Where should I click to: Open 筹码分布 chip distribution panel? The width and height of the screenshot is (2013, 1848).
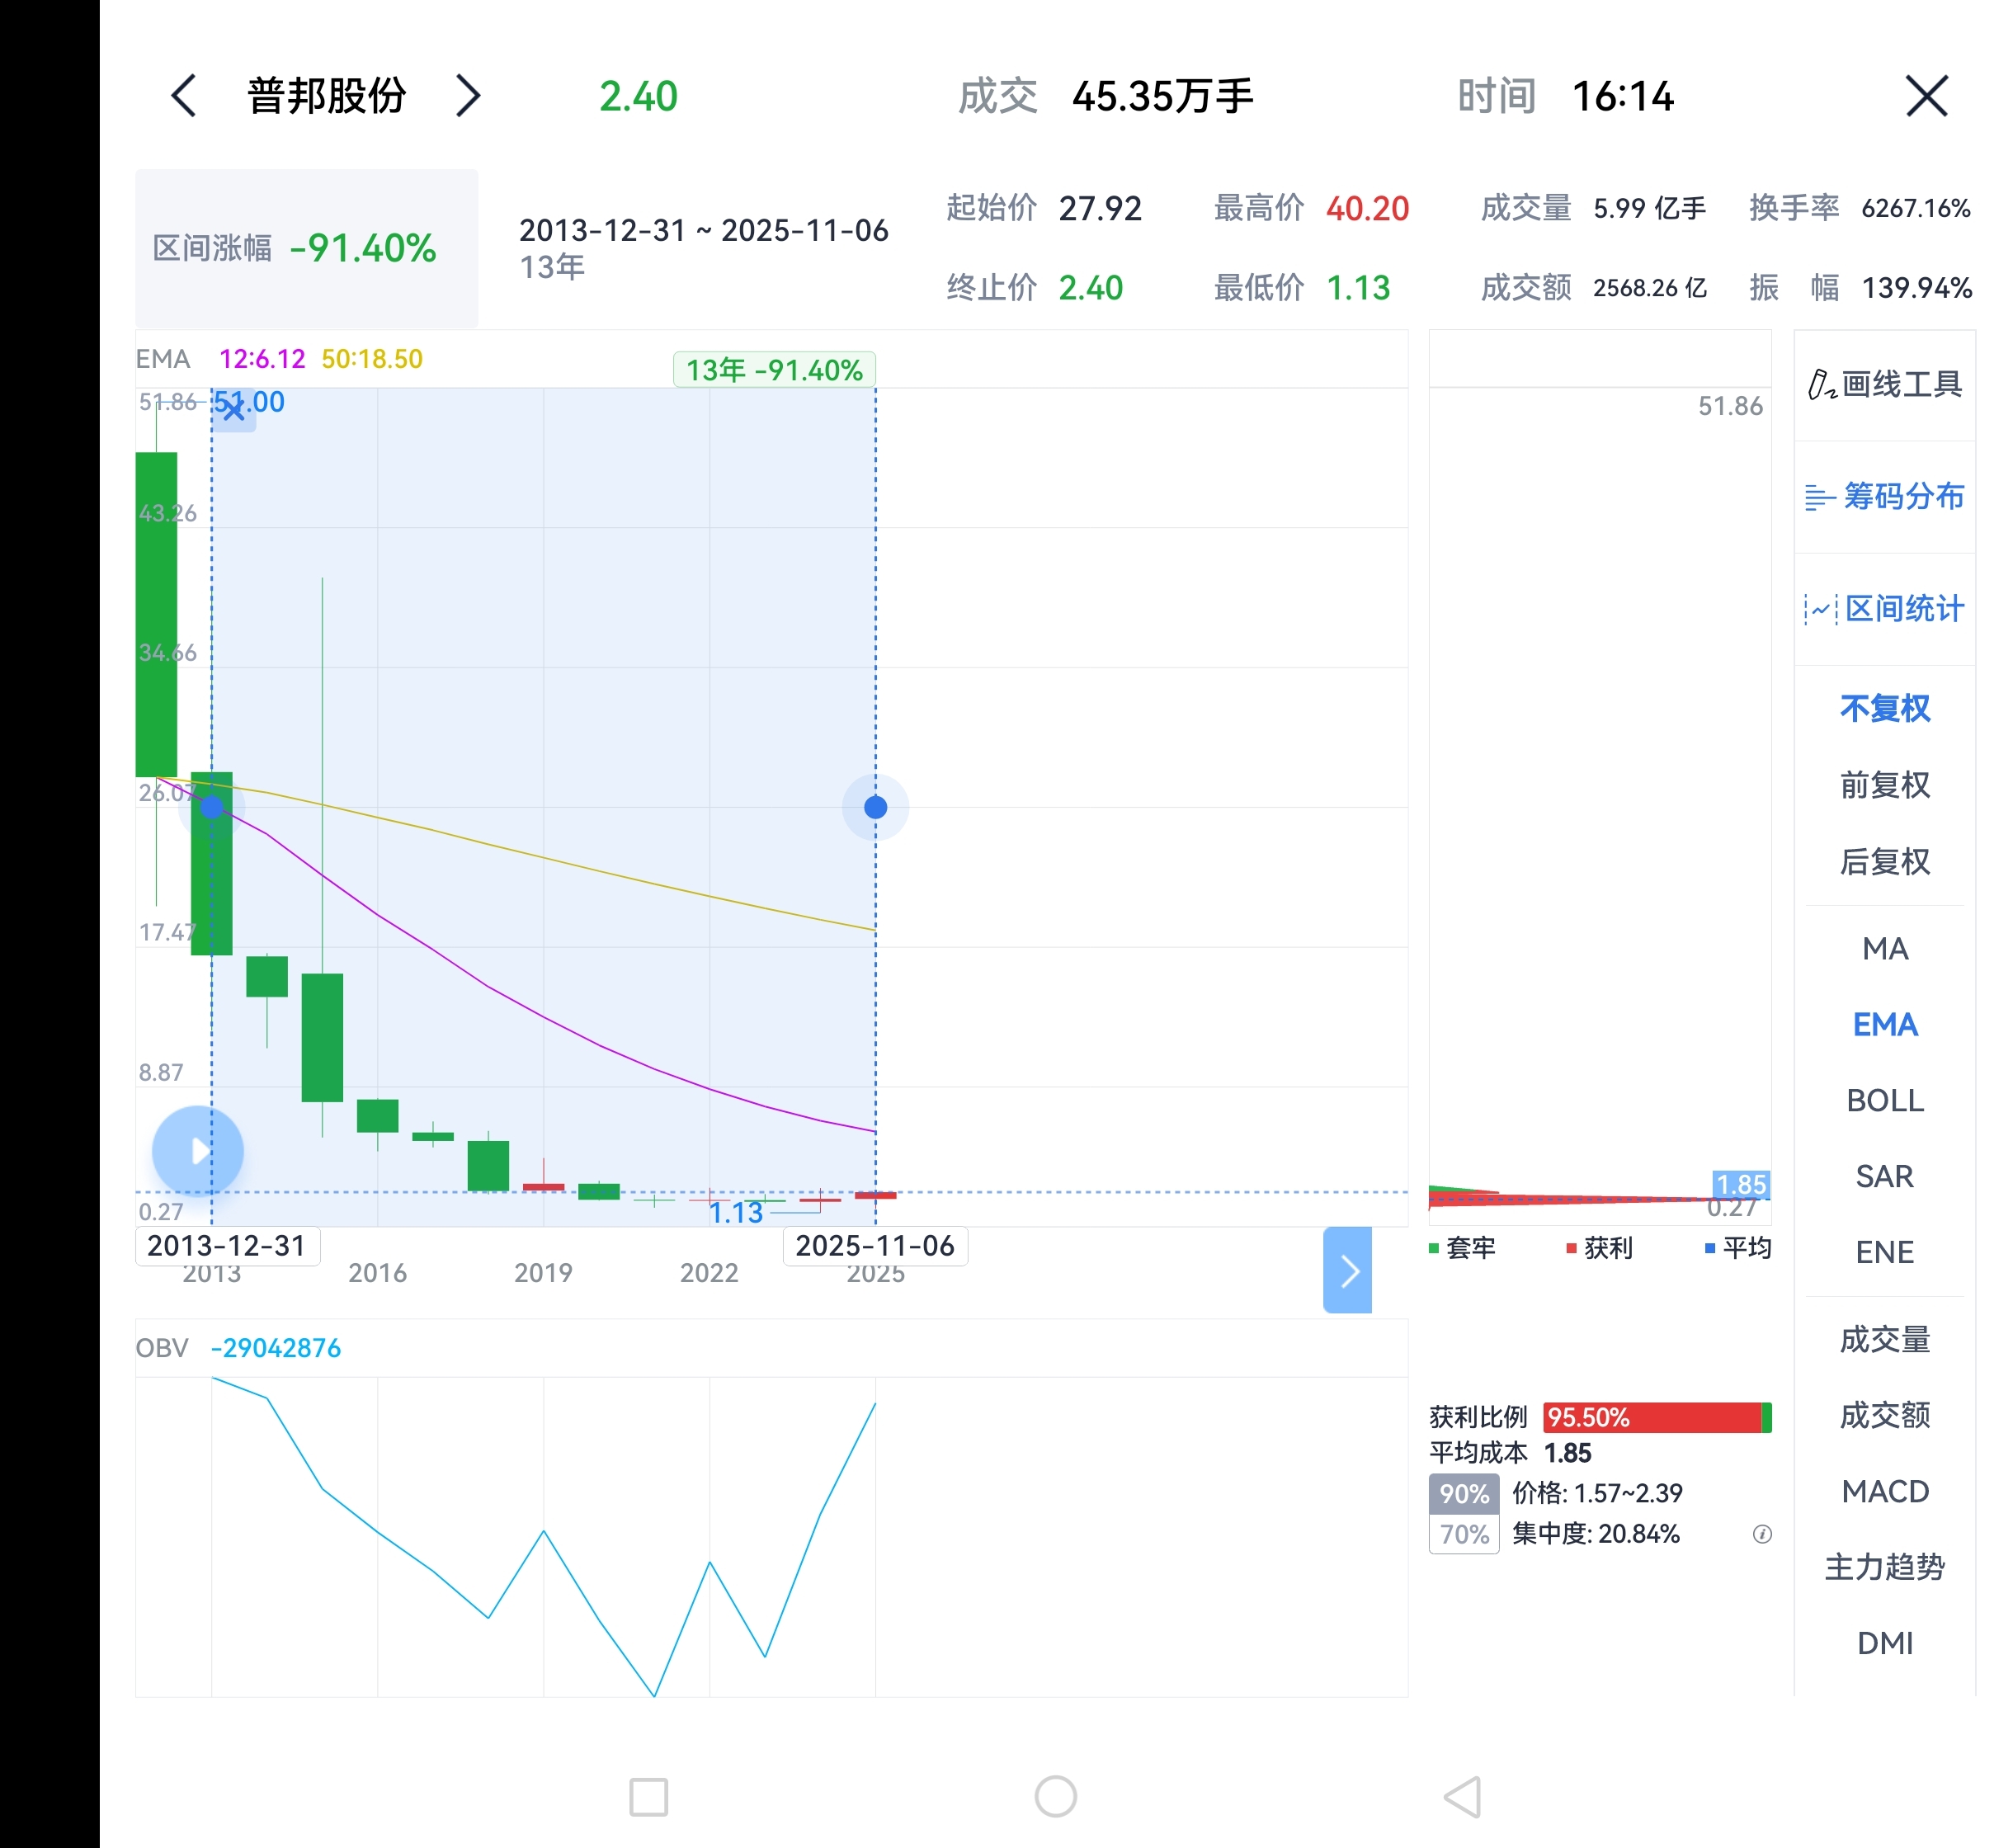click(1884, 497)
